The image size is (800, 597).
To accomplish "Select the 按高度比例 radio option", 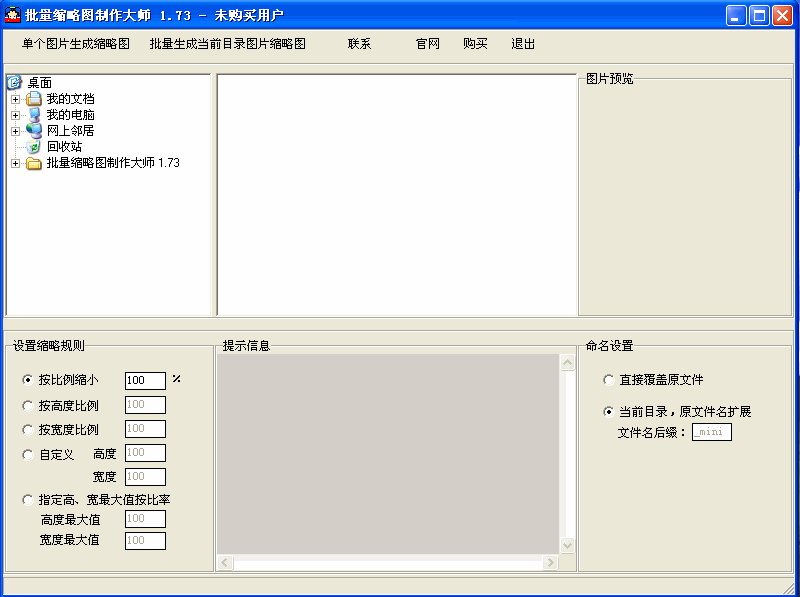I will pos(27,405).
